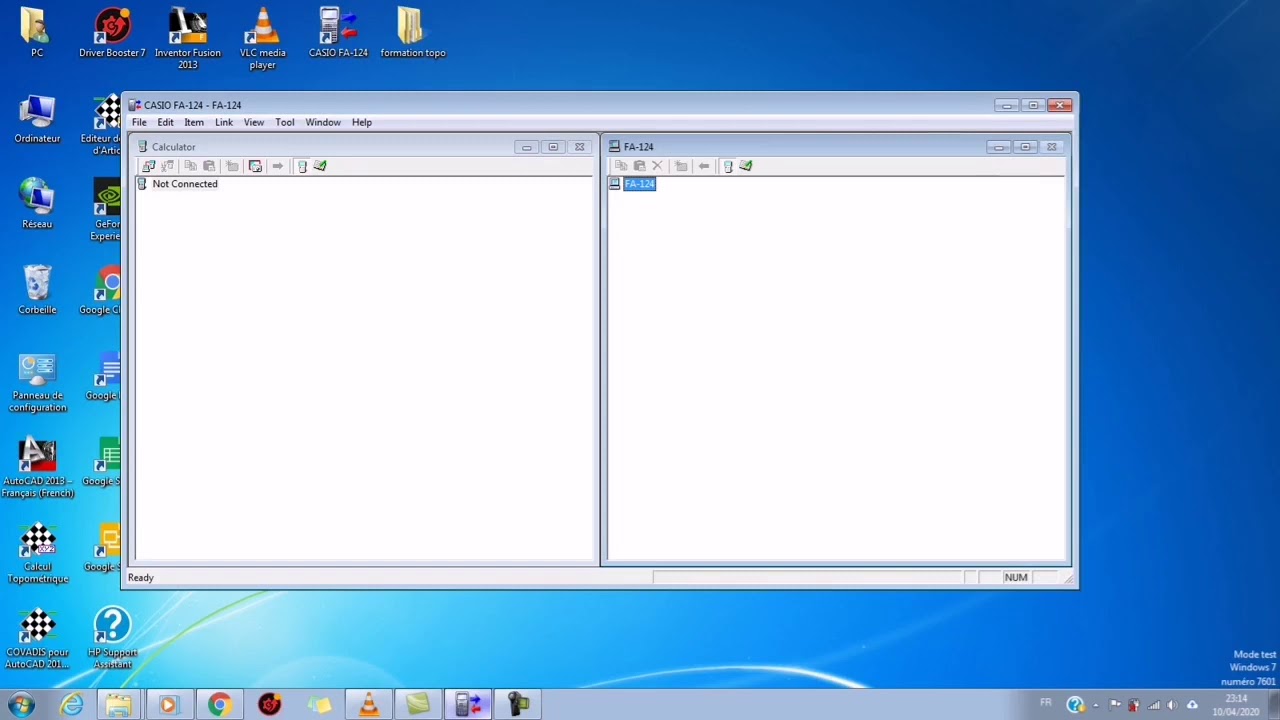Maximize the FA-124 sub-window
This screenshot has height=720, width=1280.
(x=1025, y=147)
